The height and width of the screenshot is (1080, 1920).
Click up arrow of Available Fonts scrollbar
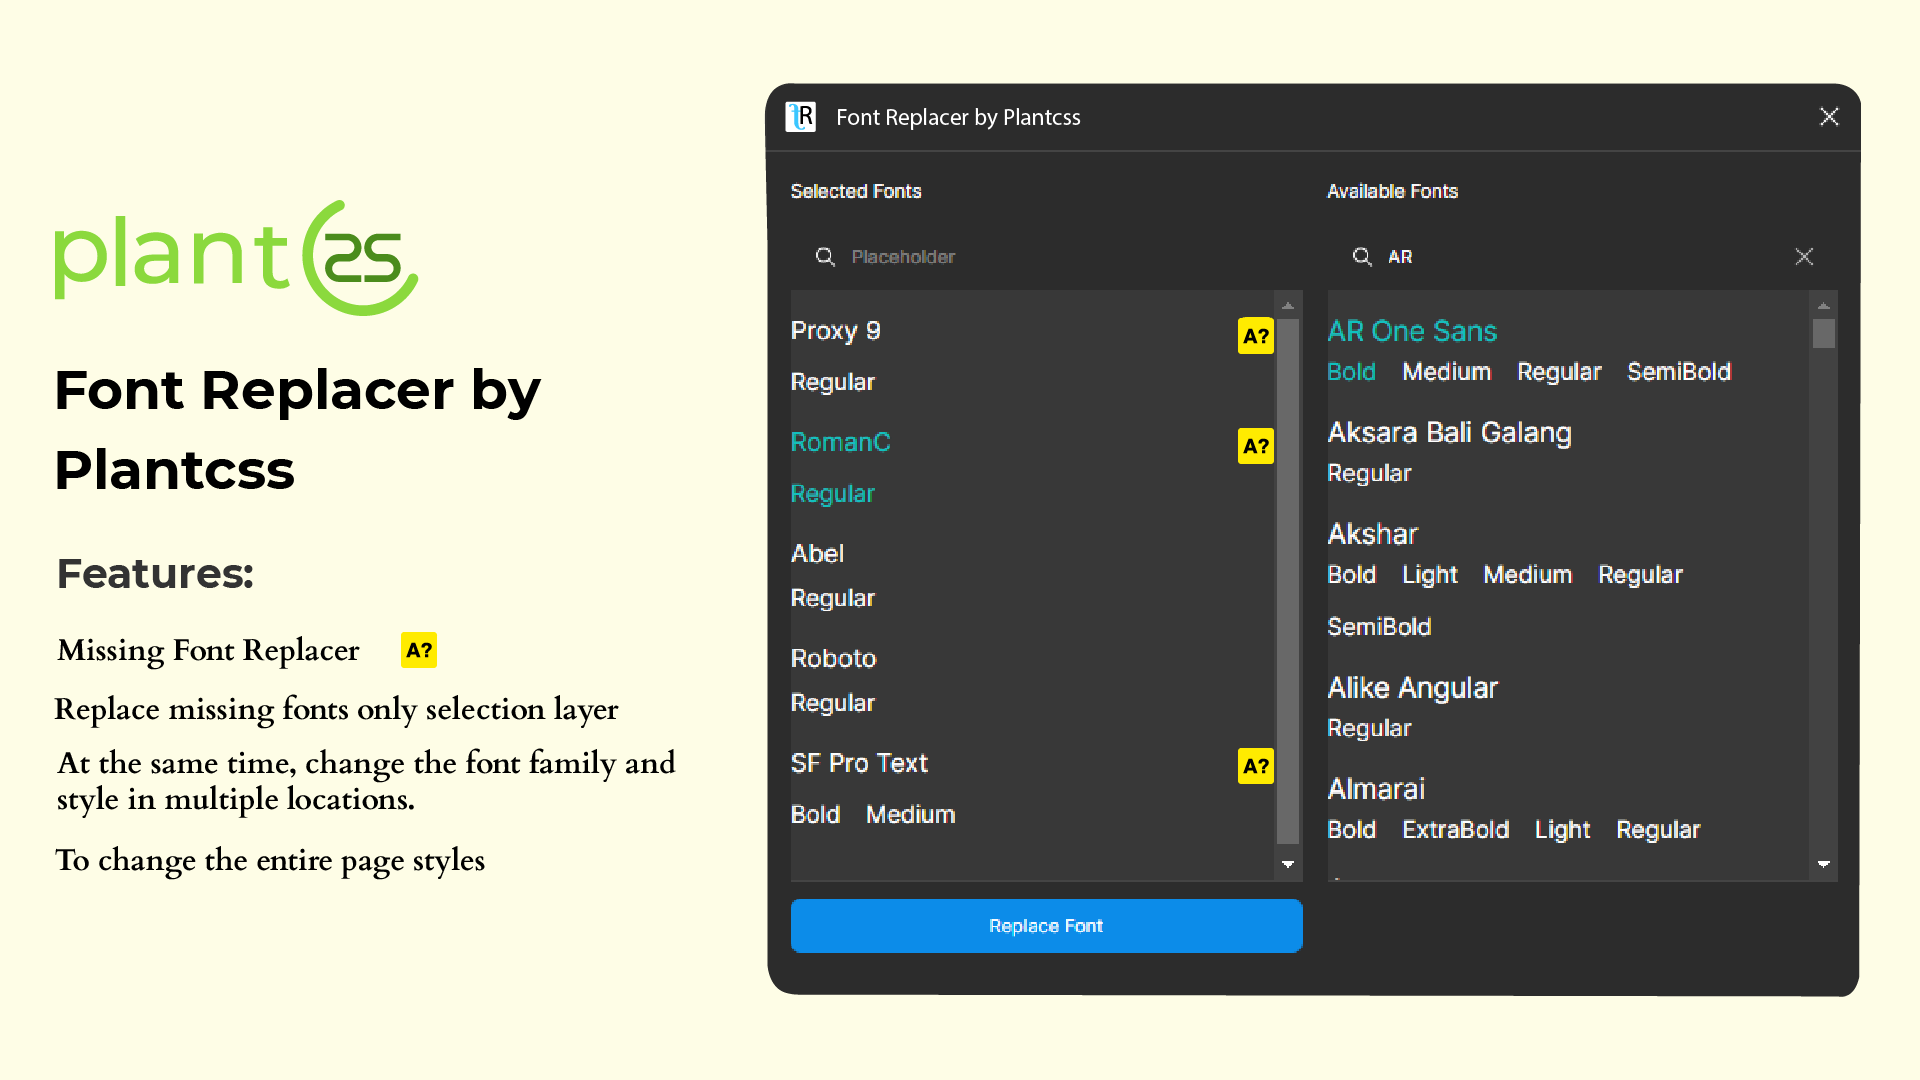(1824, 306)
